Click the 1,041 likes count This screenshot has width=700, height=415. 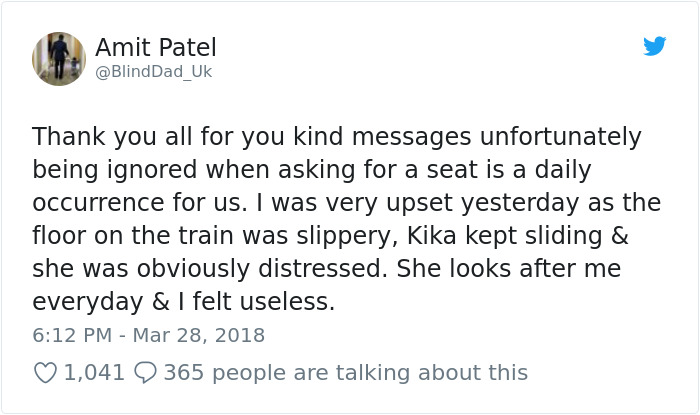click(x=94, y=373)
